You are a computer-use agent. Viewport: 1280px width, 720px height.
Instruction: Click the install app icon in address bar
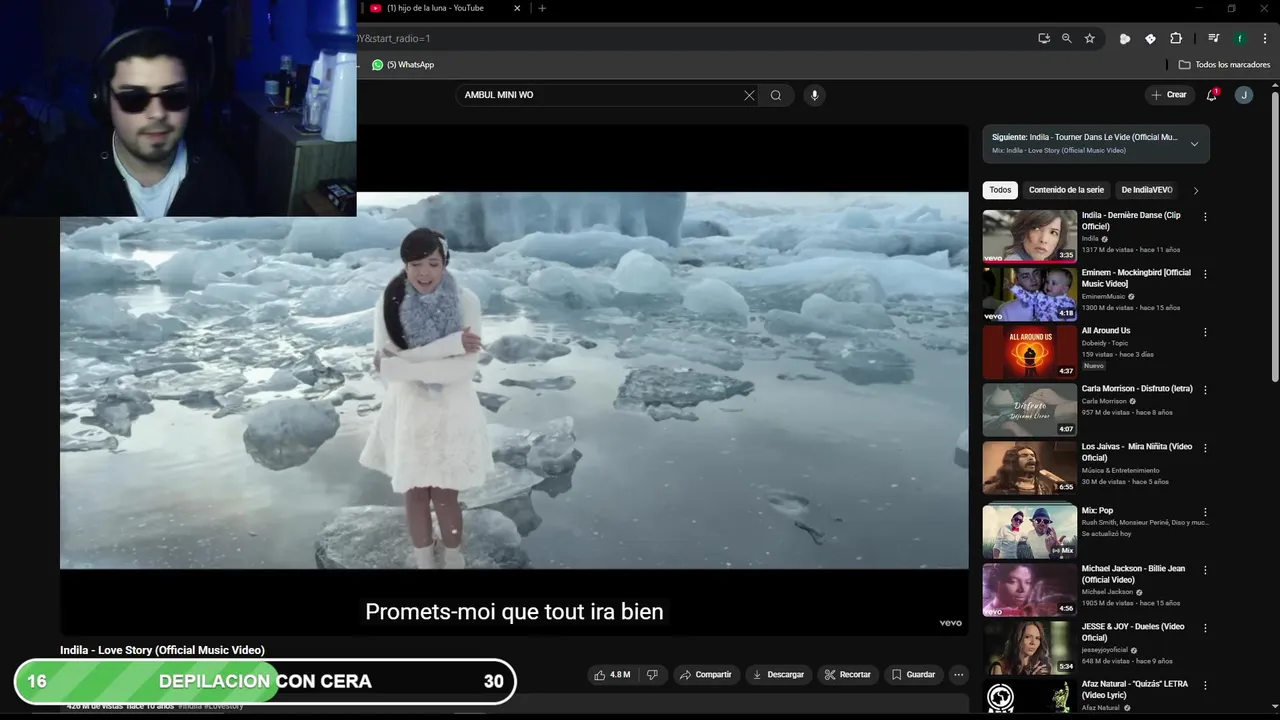point(1044,38)
